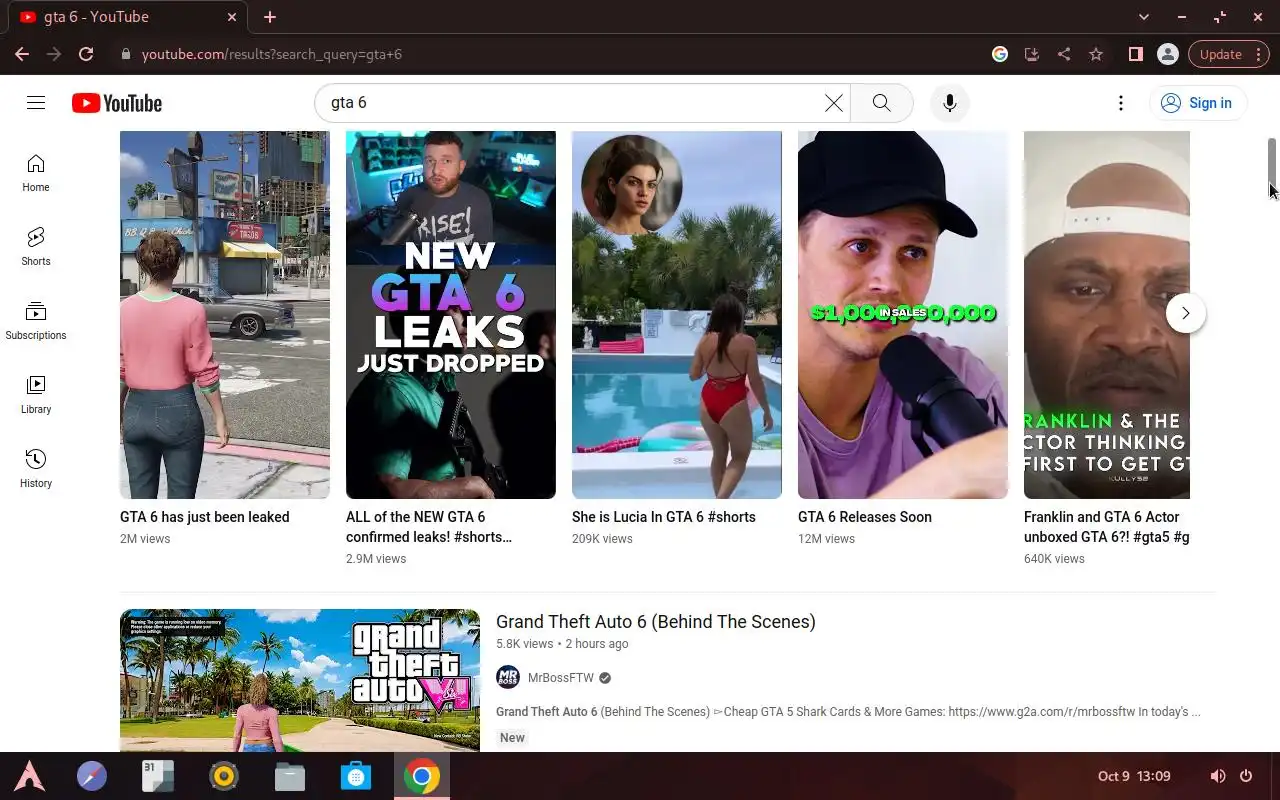Open the Grand Theft Auto VI video thumbnail

click(300, 680)
